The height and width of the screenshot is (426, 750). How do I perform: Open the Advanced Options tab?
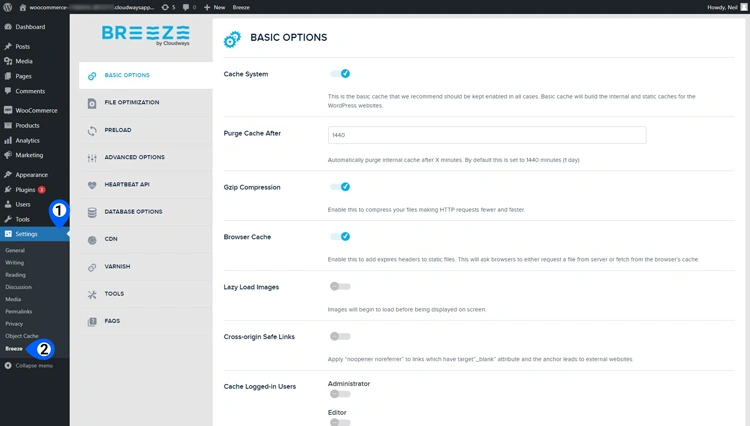tap(134, 157)
